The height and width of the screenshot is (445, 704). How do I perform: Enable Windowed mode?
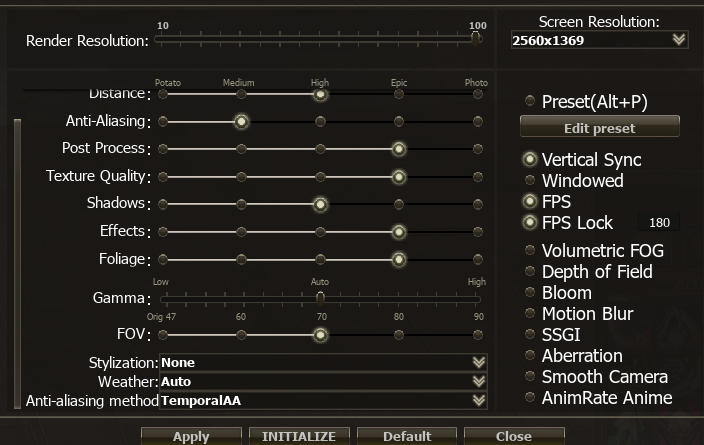click(530, 181)
